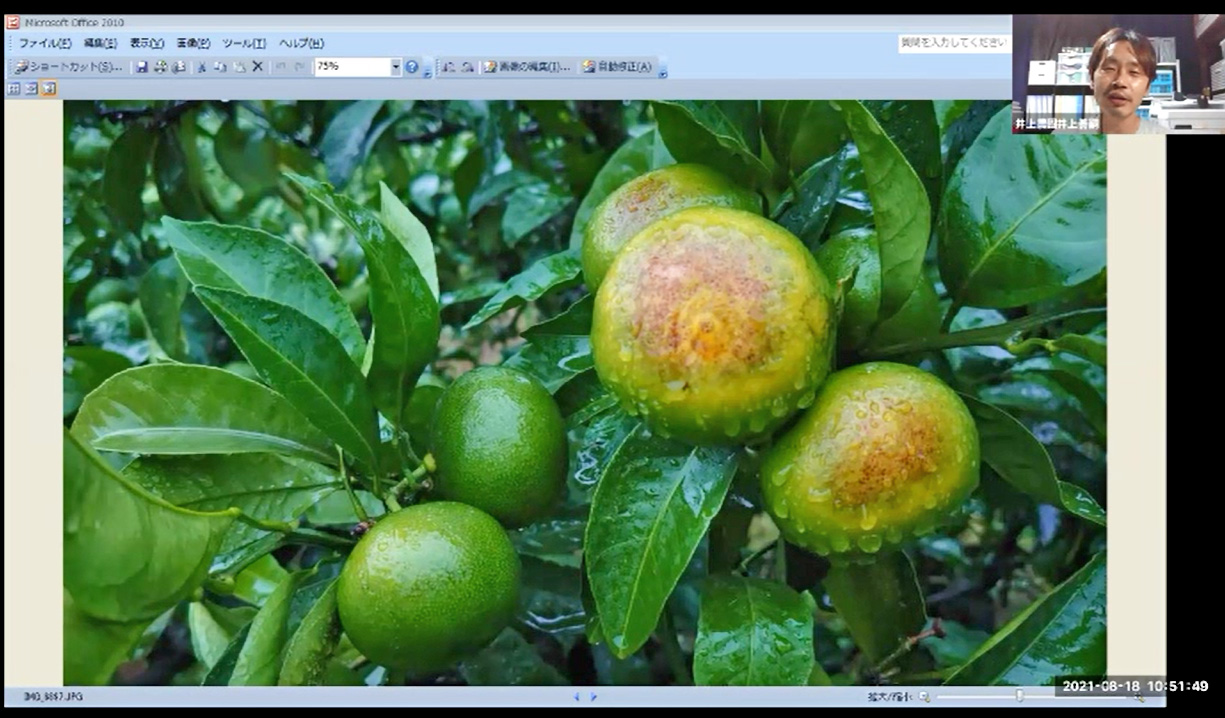Screen dimensions: 1225x718
Task: Click the speaker's webcam video thumbnail
Action: tap(1118, 74)
